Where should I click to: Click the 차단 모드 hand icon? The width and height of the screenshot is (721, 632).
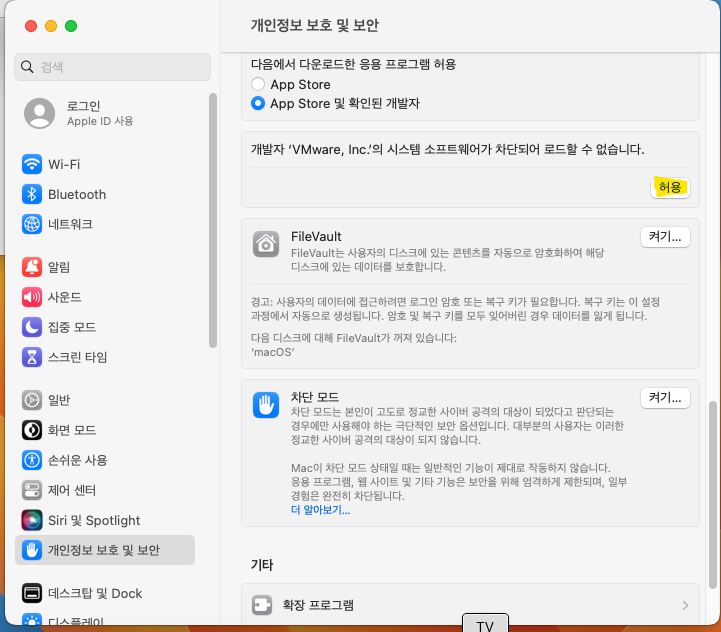coord(266,405)
